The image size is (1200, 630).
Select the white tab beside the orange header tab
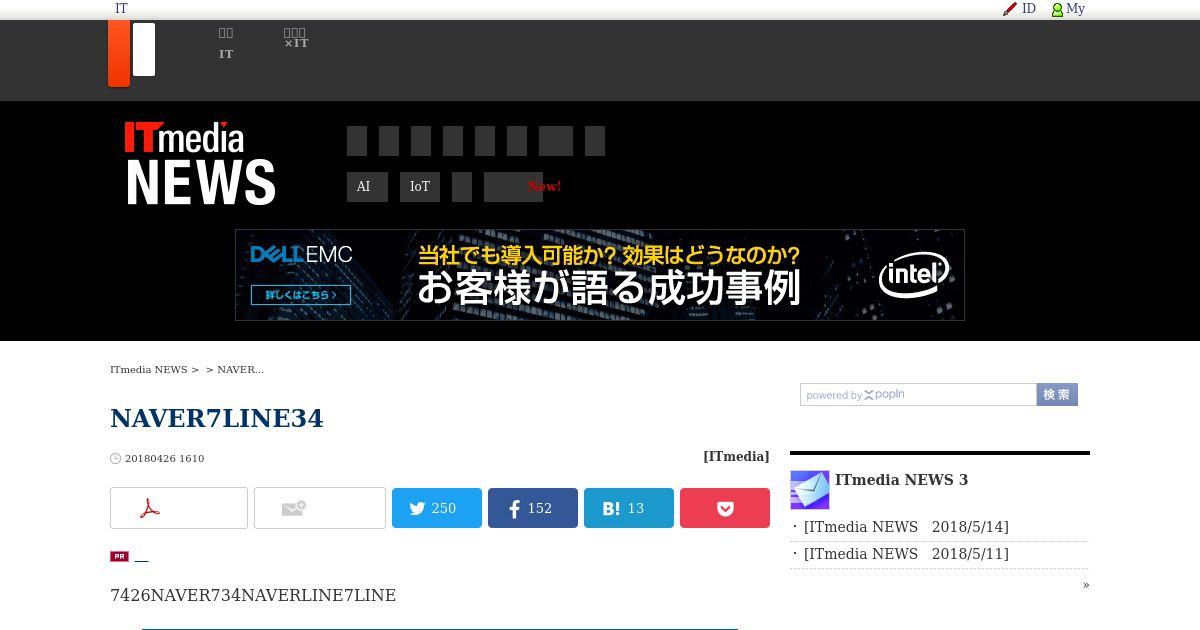click(144, 49)
